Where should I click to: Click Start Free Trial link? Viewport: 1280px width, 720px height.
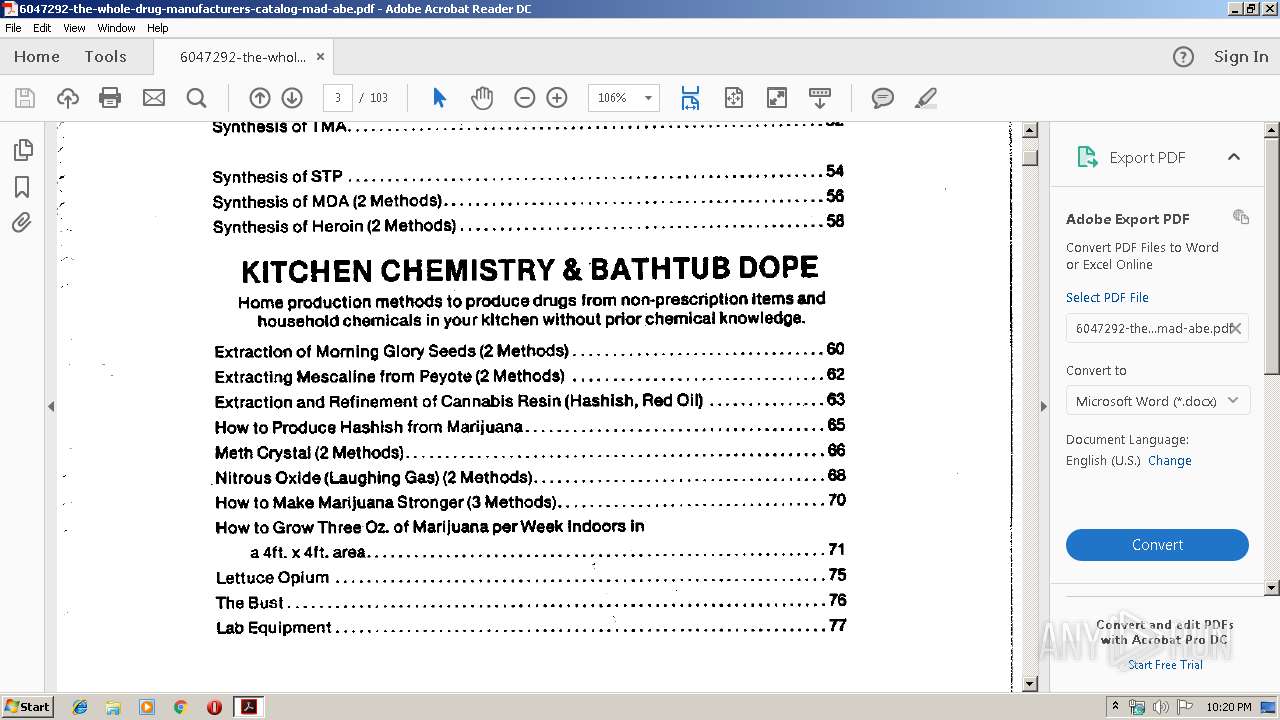(x=1165, y=665)
